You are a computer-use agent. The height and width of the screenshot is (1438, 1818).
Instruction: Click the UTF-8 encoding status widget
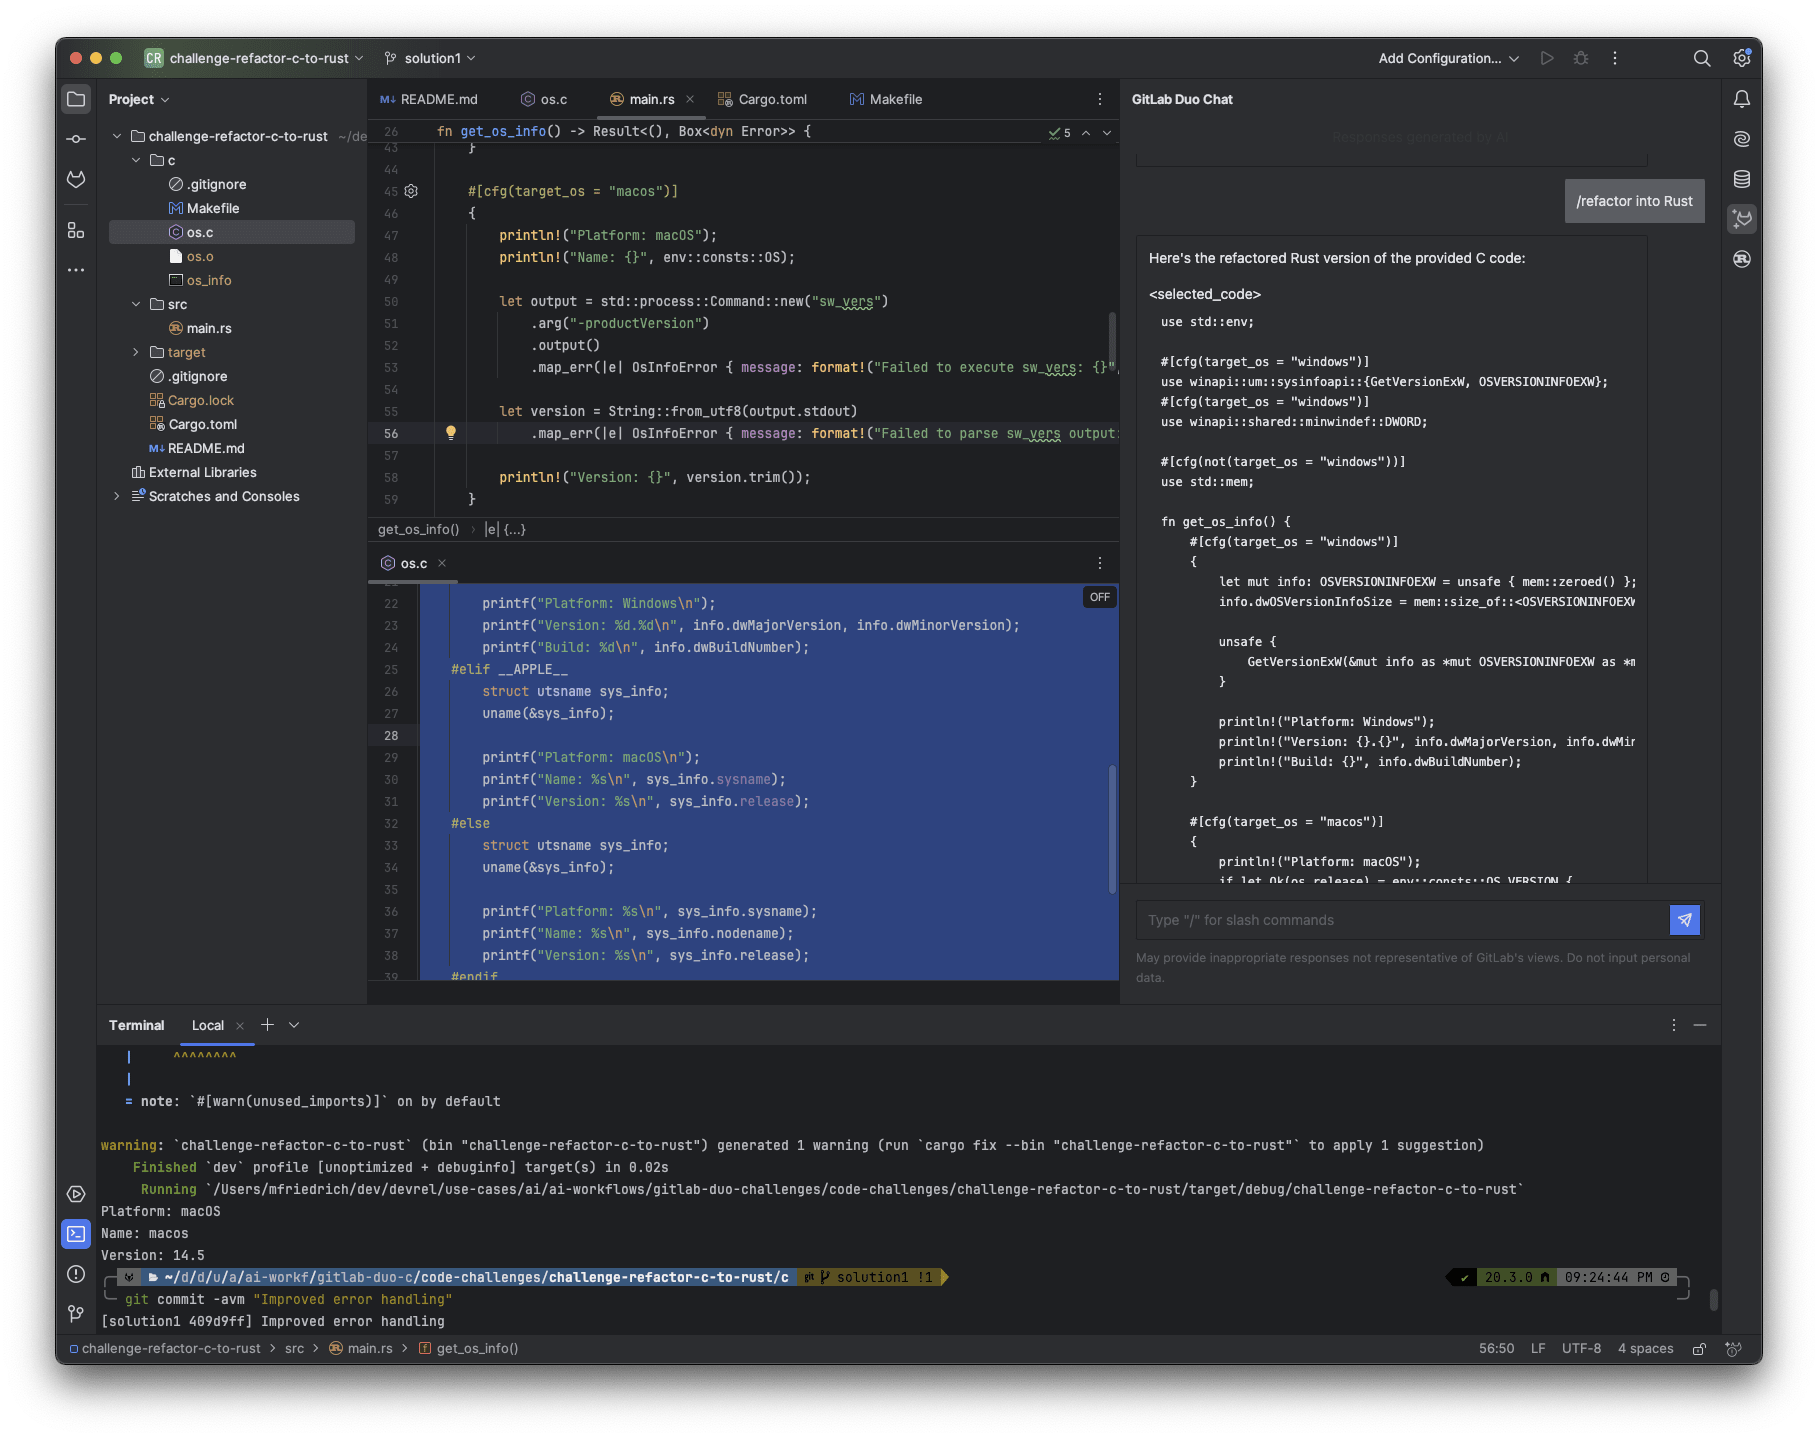tap(1581, 1348)
